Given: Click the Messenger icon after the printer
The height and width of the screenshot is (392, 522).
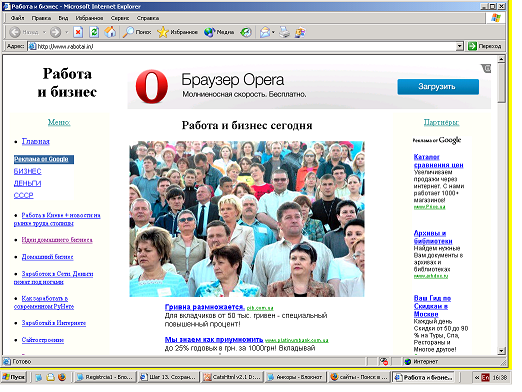Looking at the screenshot, I should pos(300,32).
